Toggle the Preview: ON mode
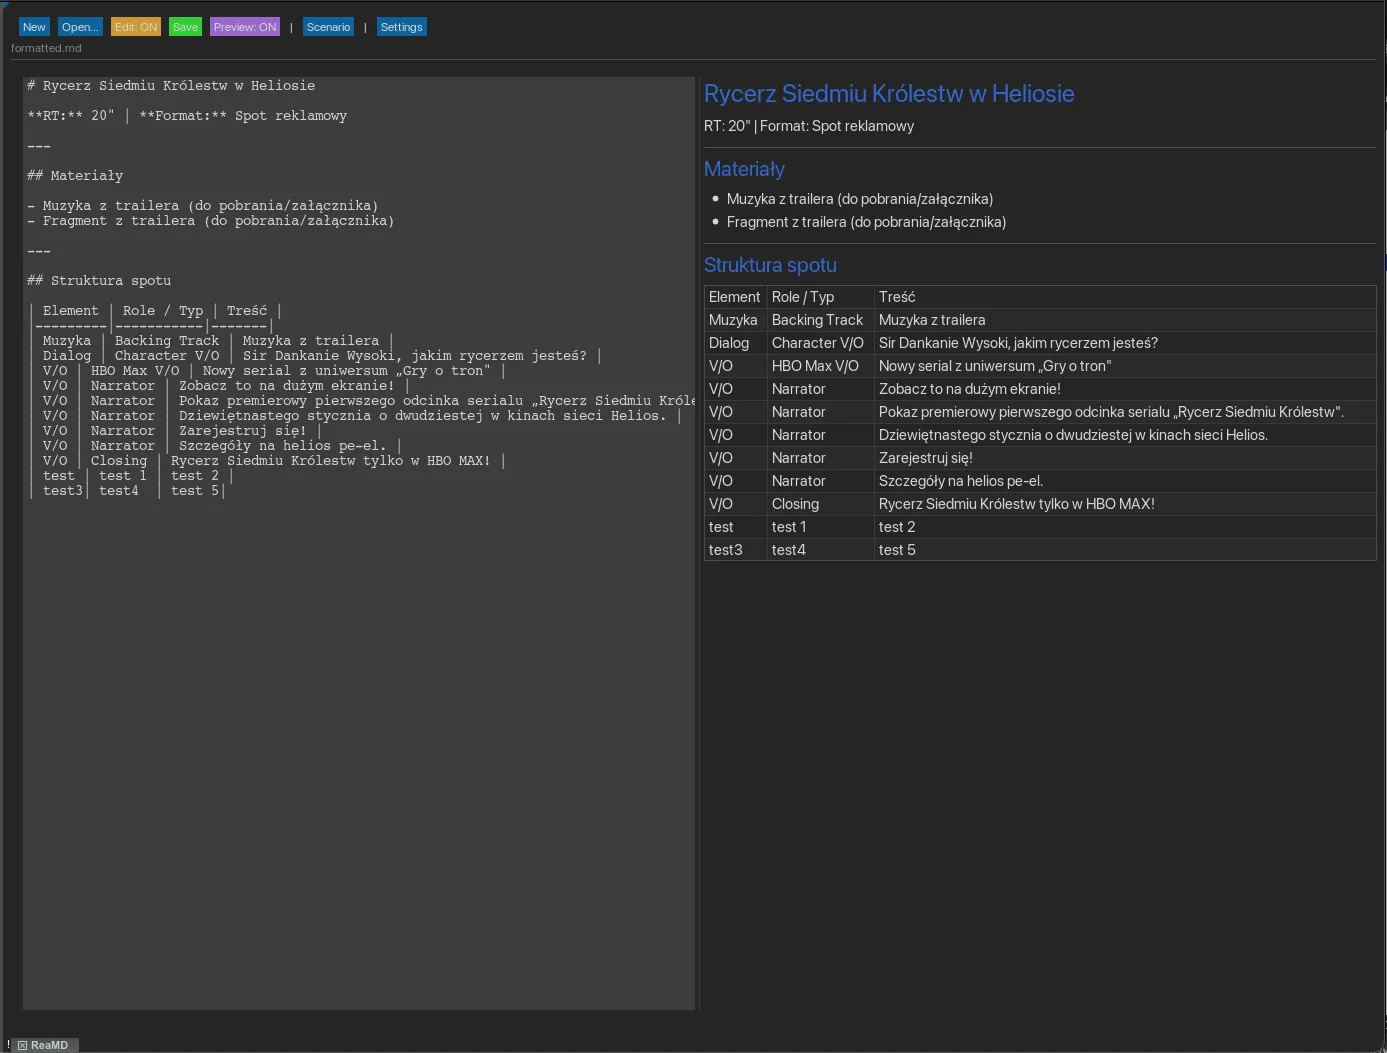 click(x=245, y=27)
